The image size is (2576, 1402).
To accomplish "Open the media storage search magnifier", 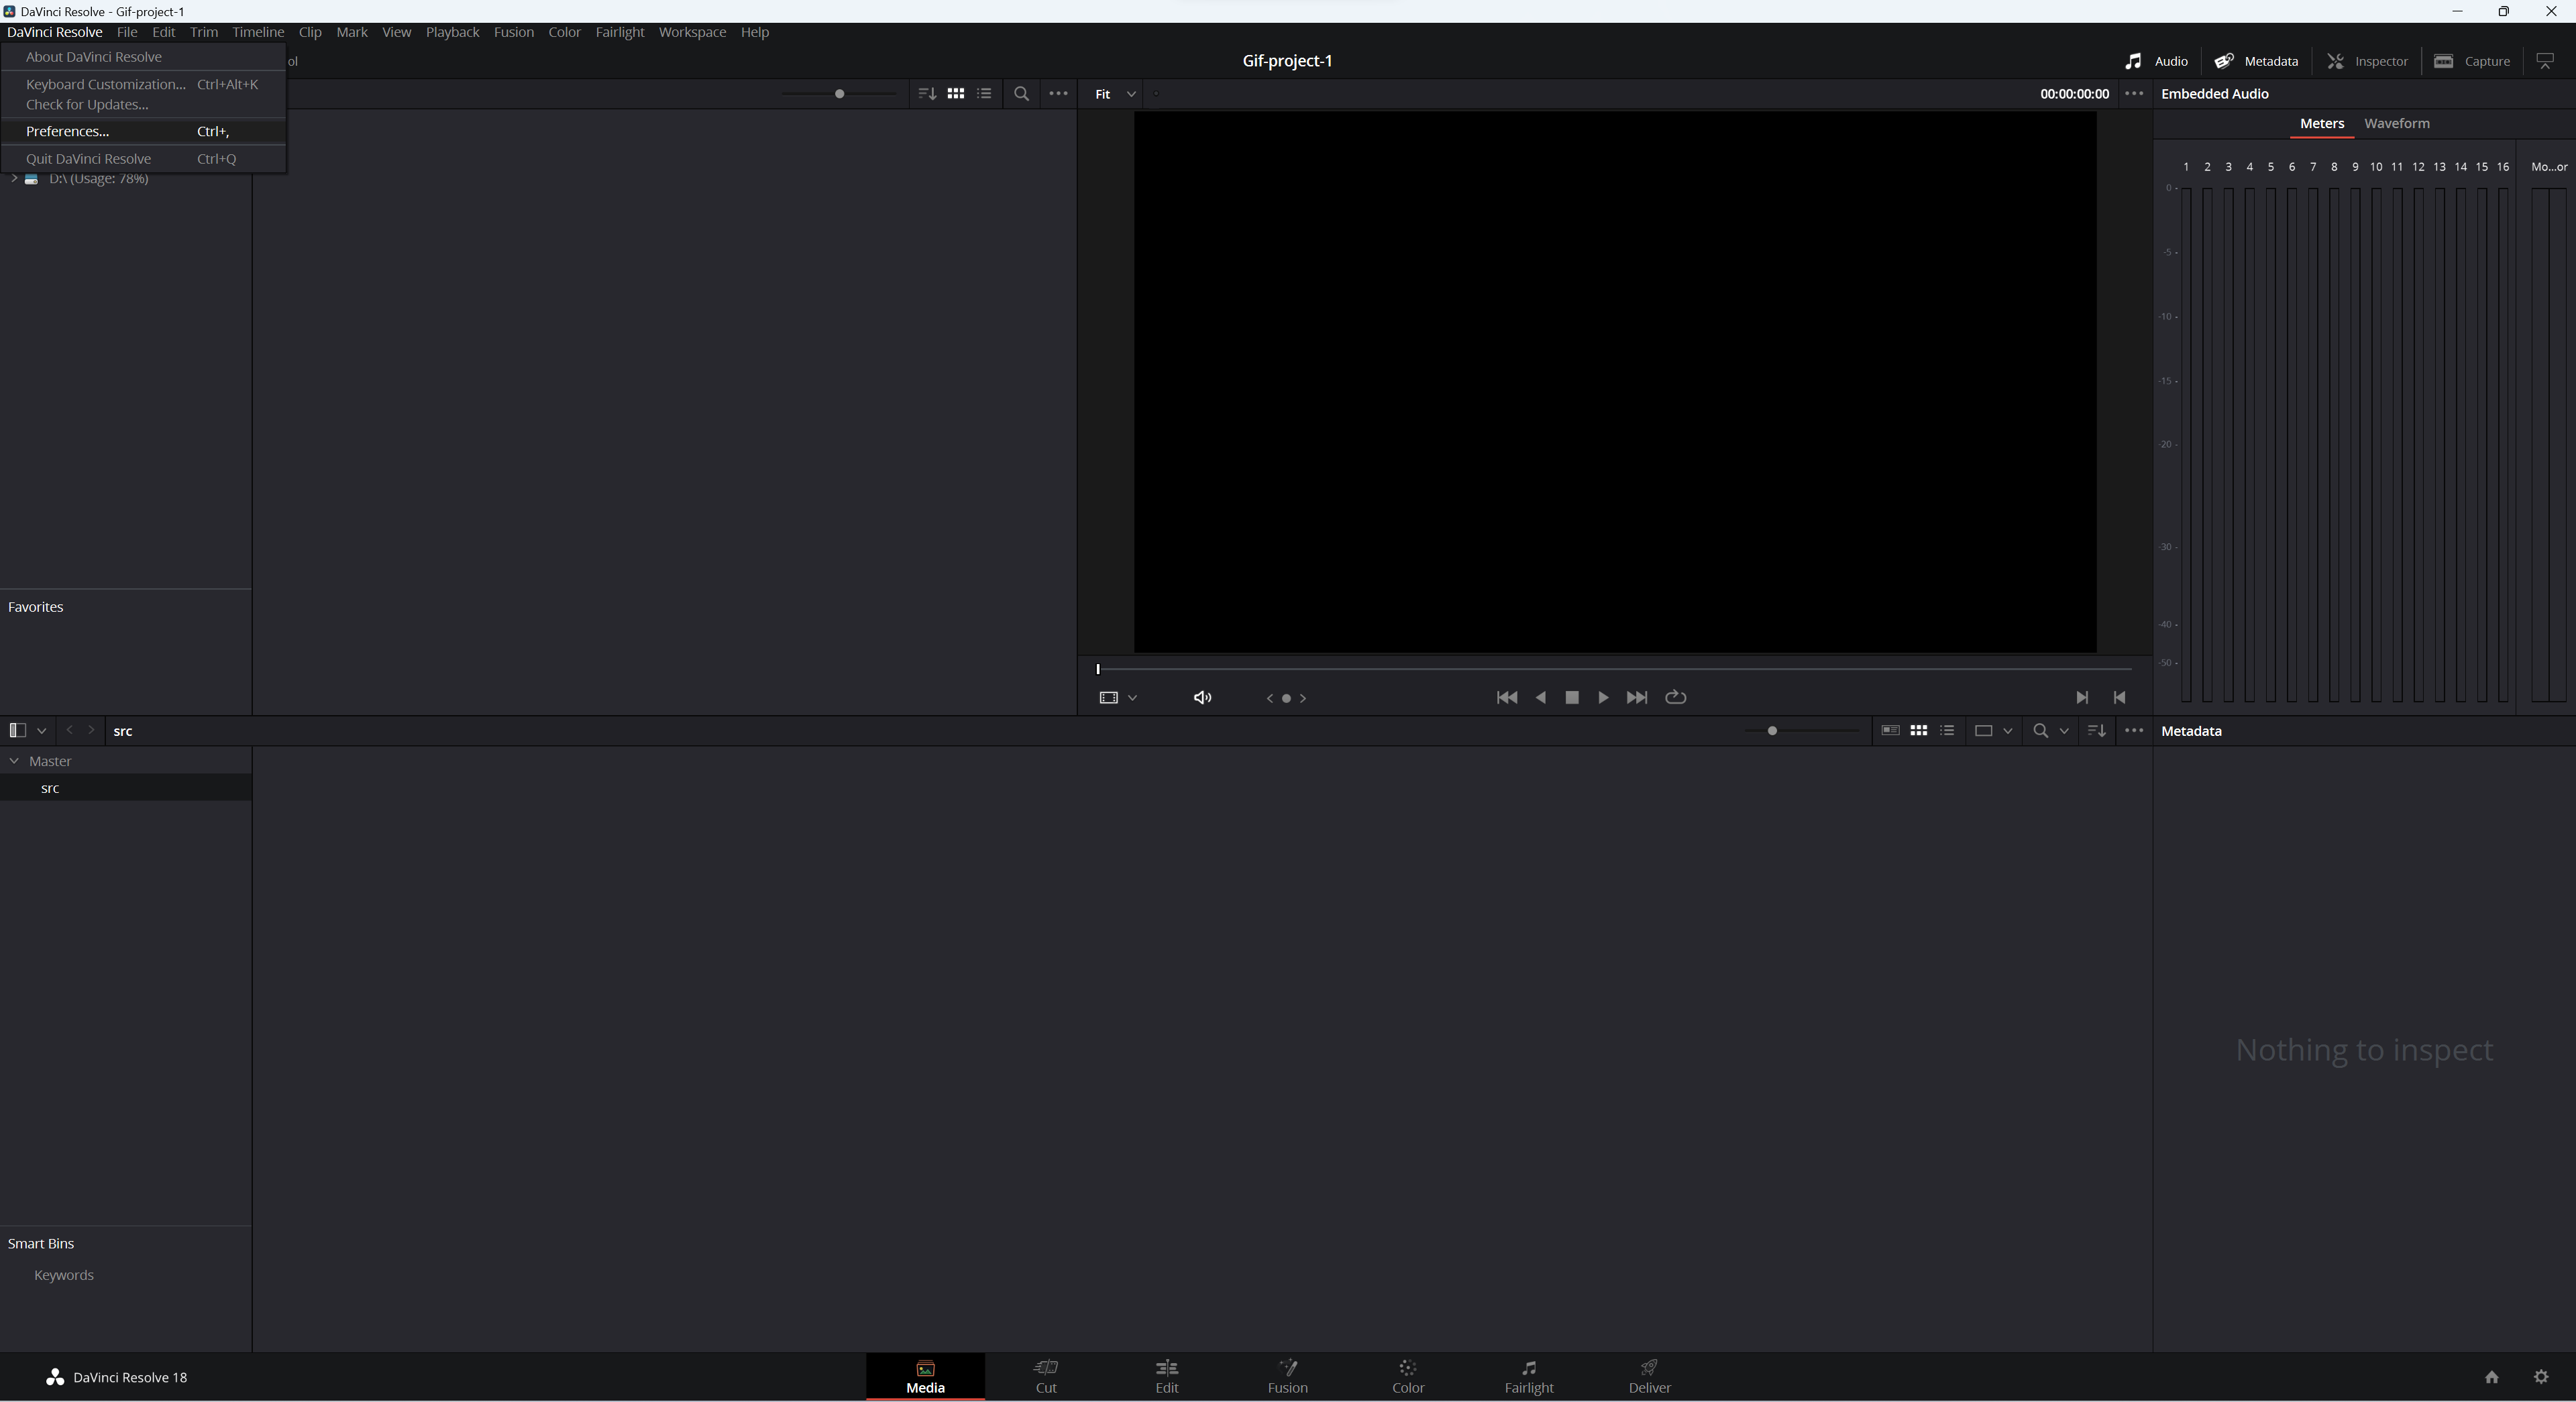I will tap(1021, 94).
